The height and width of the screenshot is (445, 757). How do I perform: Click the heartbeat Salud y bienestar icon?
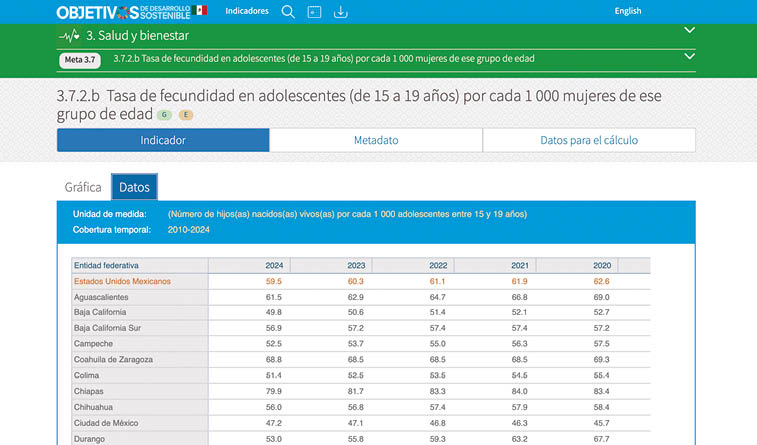(69, 35)
